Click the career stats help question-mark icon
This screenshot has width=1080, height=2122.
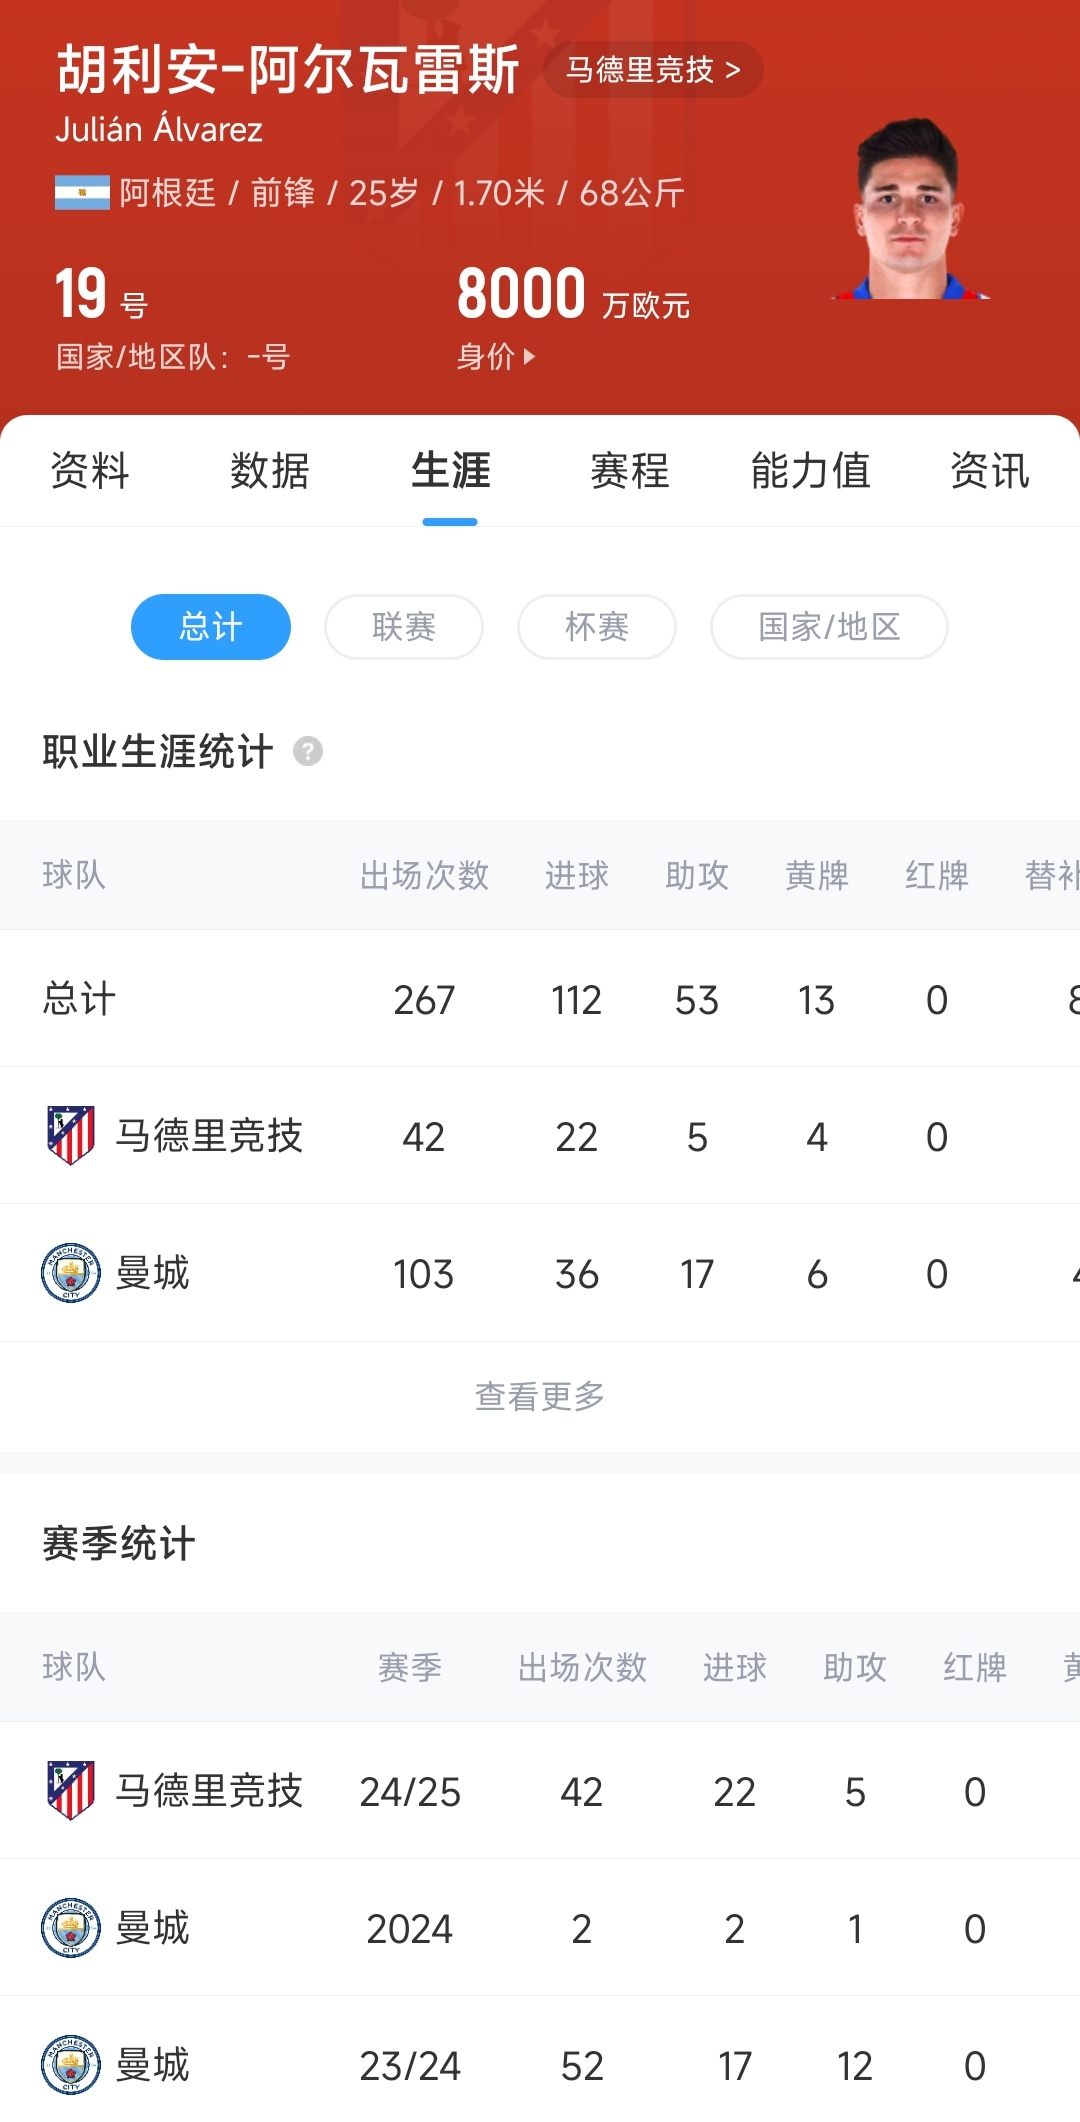(308, 751)
